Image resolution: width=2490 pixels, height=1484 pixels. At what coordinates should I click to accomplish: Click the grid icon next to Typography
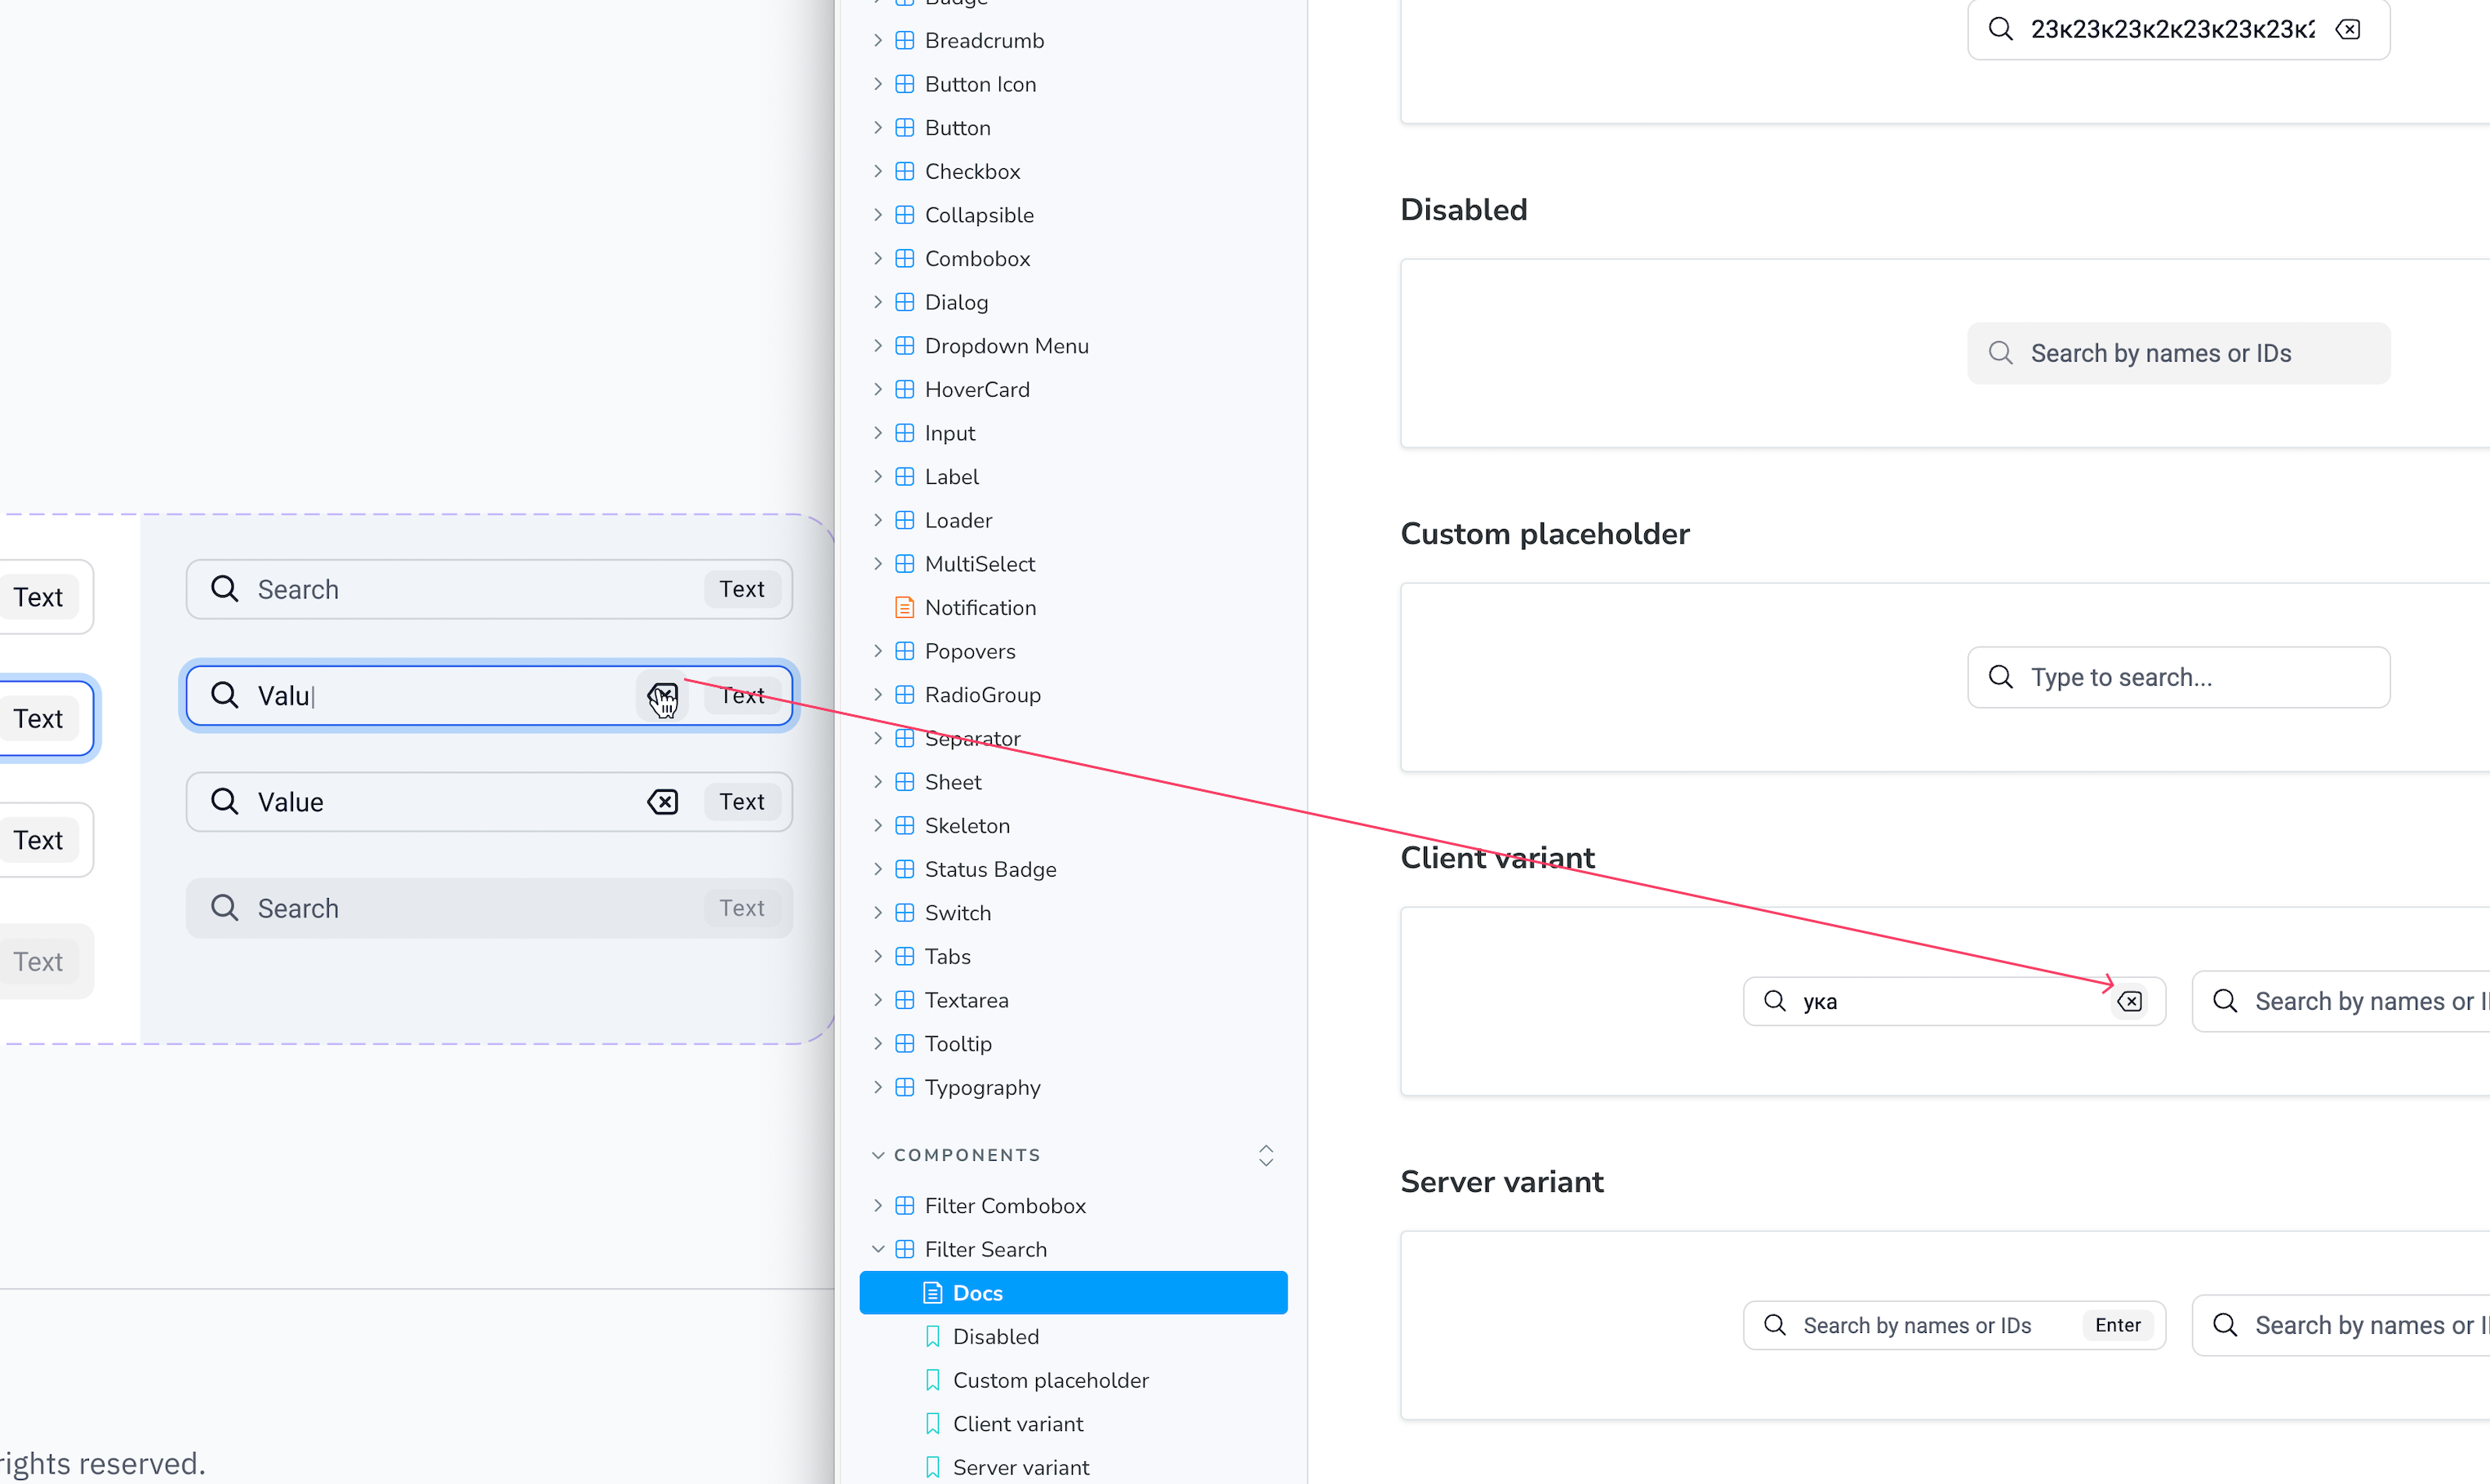904,1087
